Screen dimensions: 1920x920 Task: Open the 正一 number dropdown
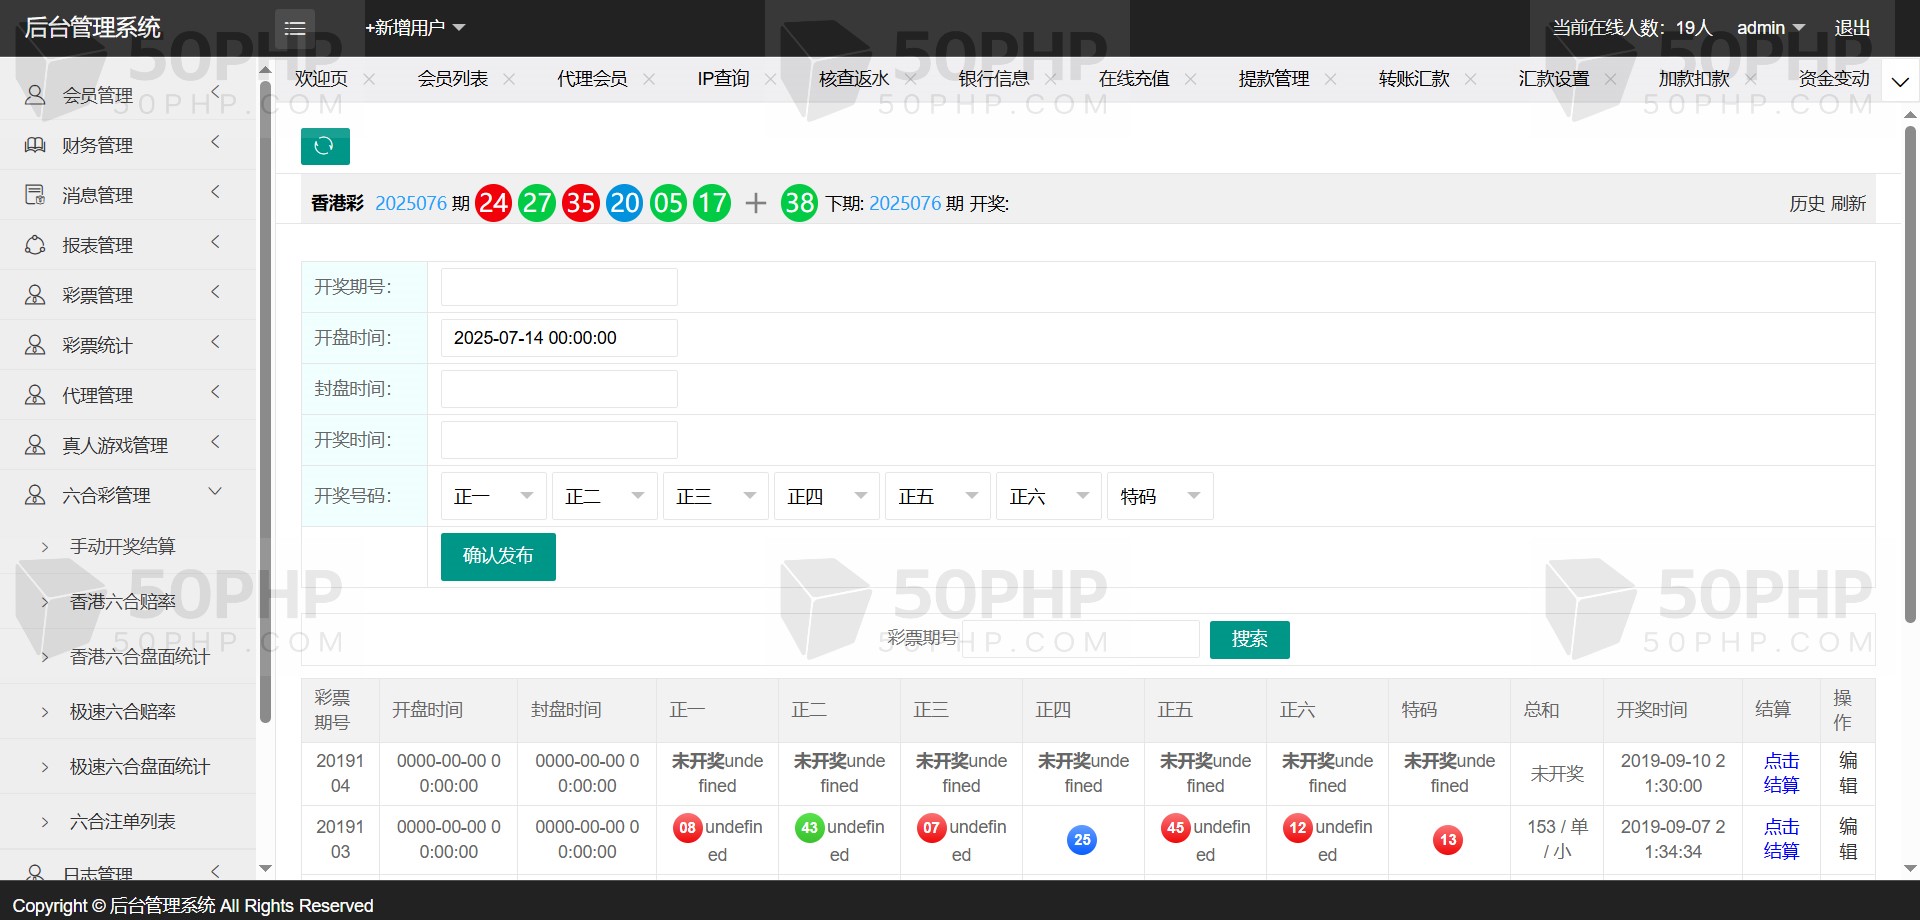(493, 496)
